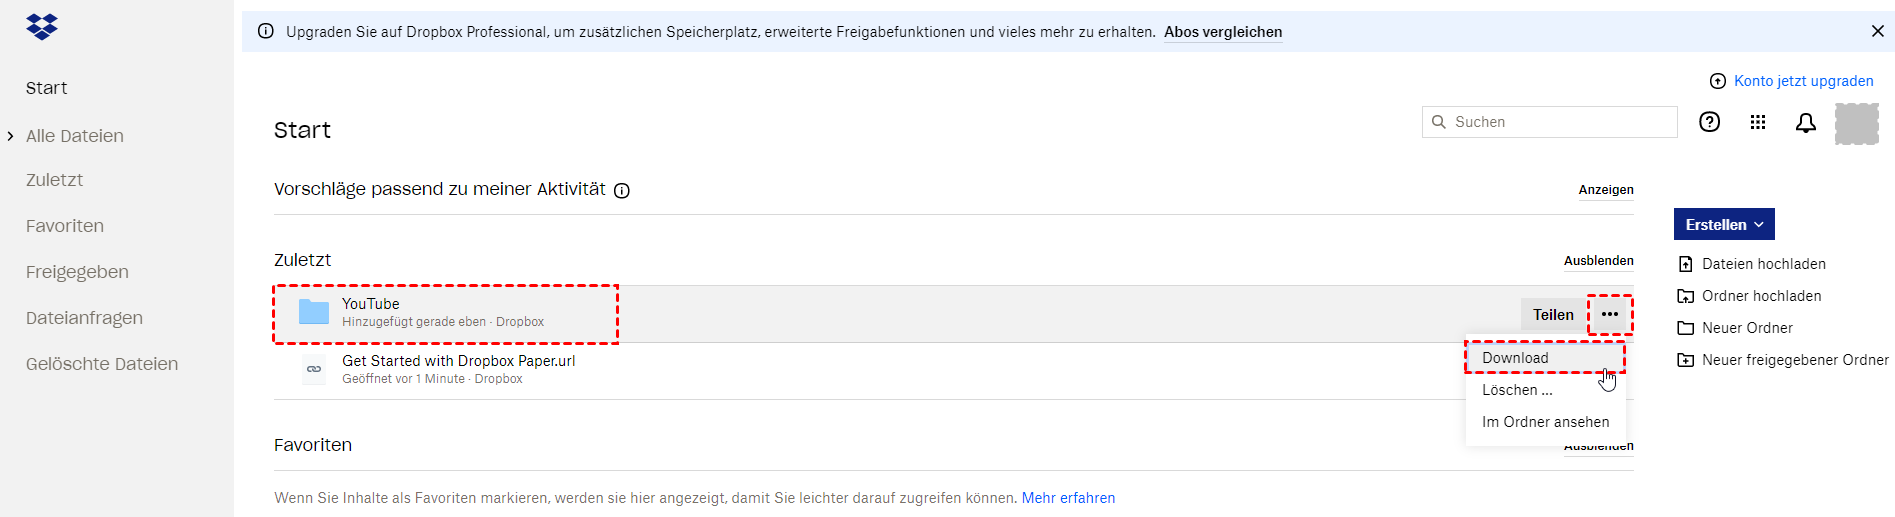Click the Dateien hochladen upload icon
The height and width of the screenshot is (517, 1895).
coord(1686,264)
